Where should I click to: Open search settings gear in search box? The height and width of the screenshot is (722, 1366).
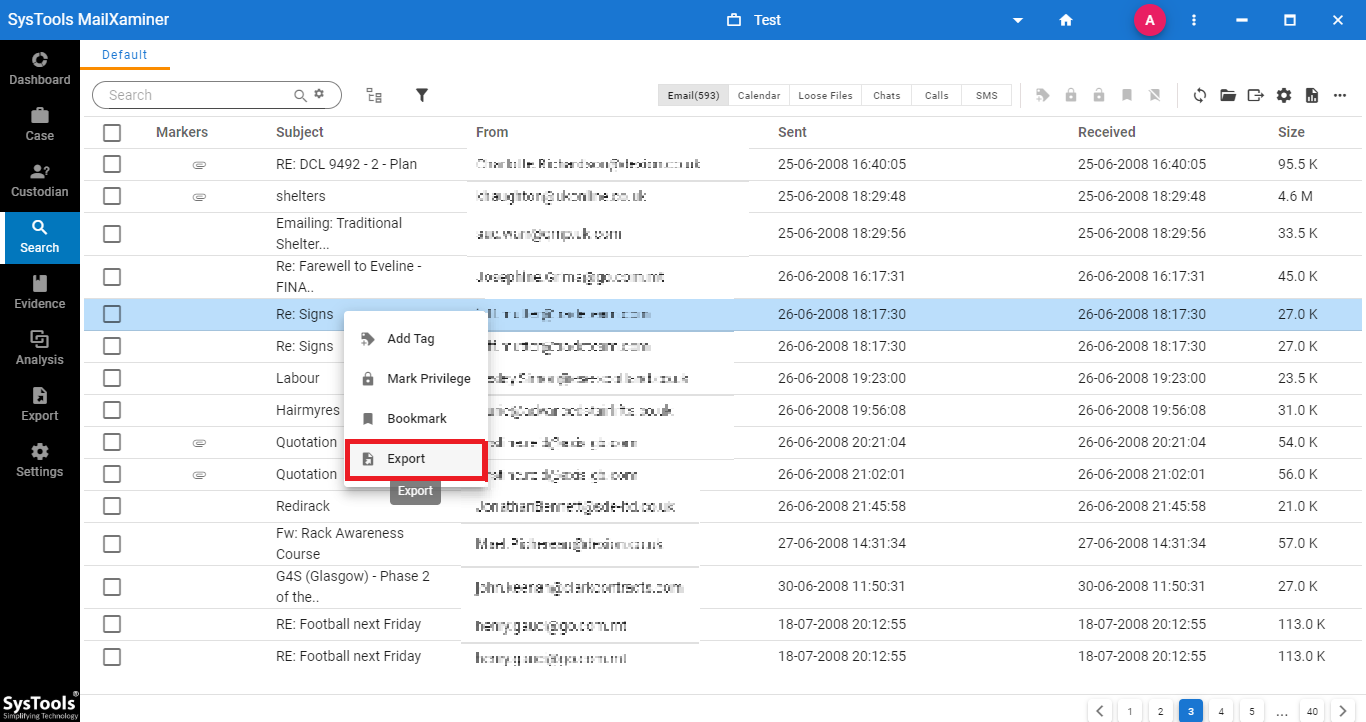[x=319, y=94]
